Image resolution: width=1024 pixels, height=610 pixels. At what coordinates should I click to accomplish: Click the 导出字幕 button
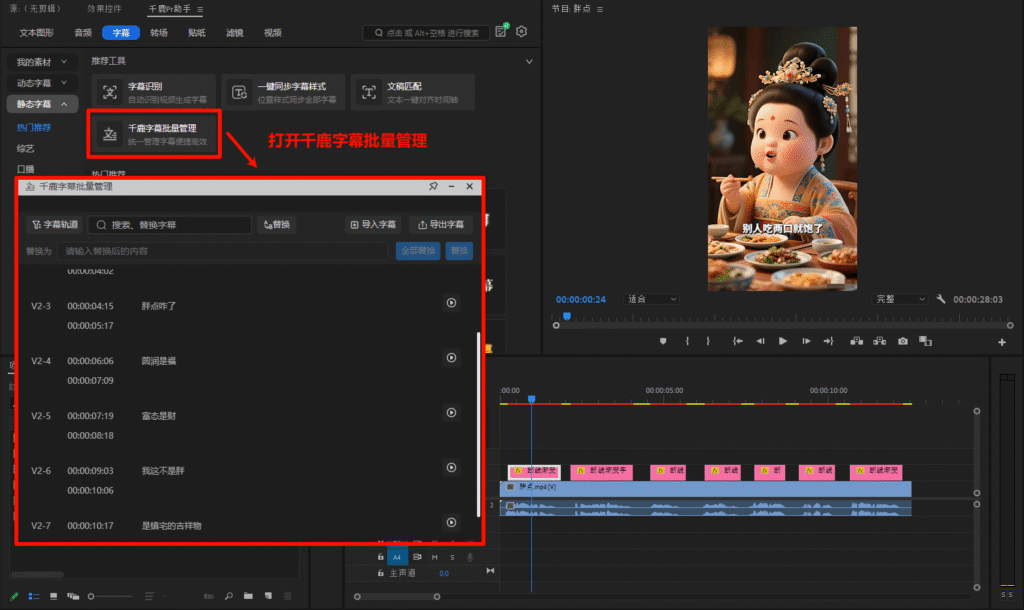(441, 225)
